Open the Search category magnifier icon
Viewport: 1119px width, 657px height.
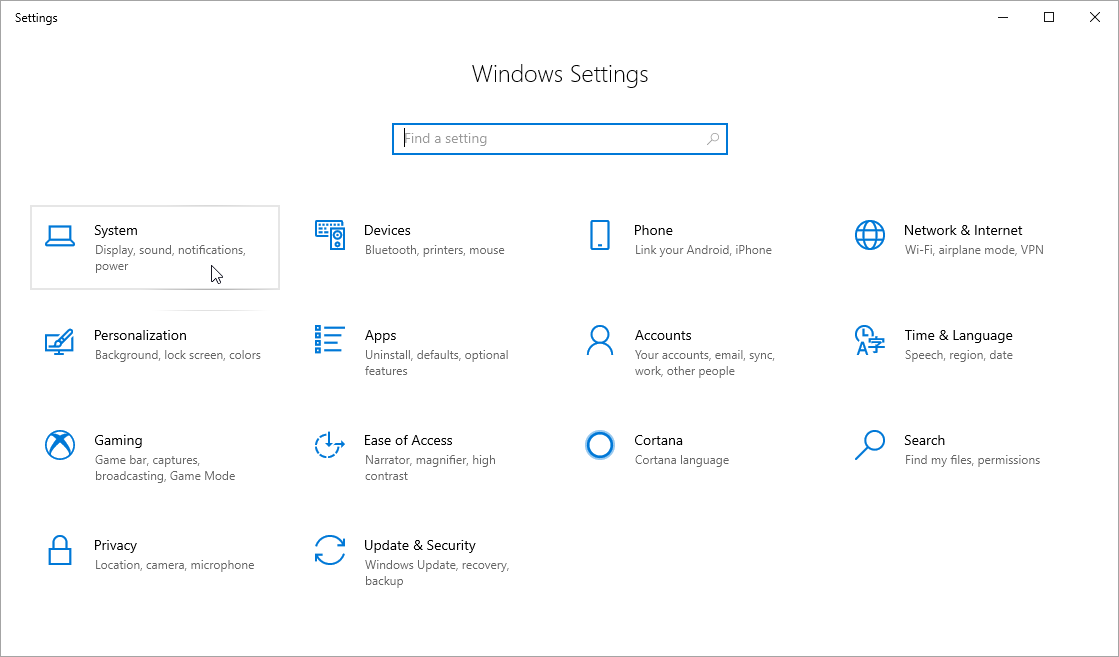point(870,445)
